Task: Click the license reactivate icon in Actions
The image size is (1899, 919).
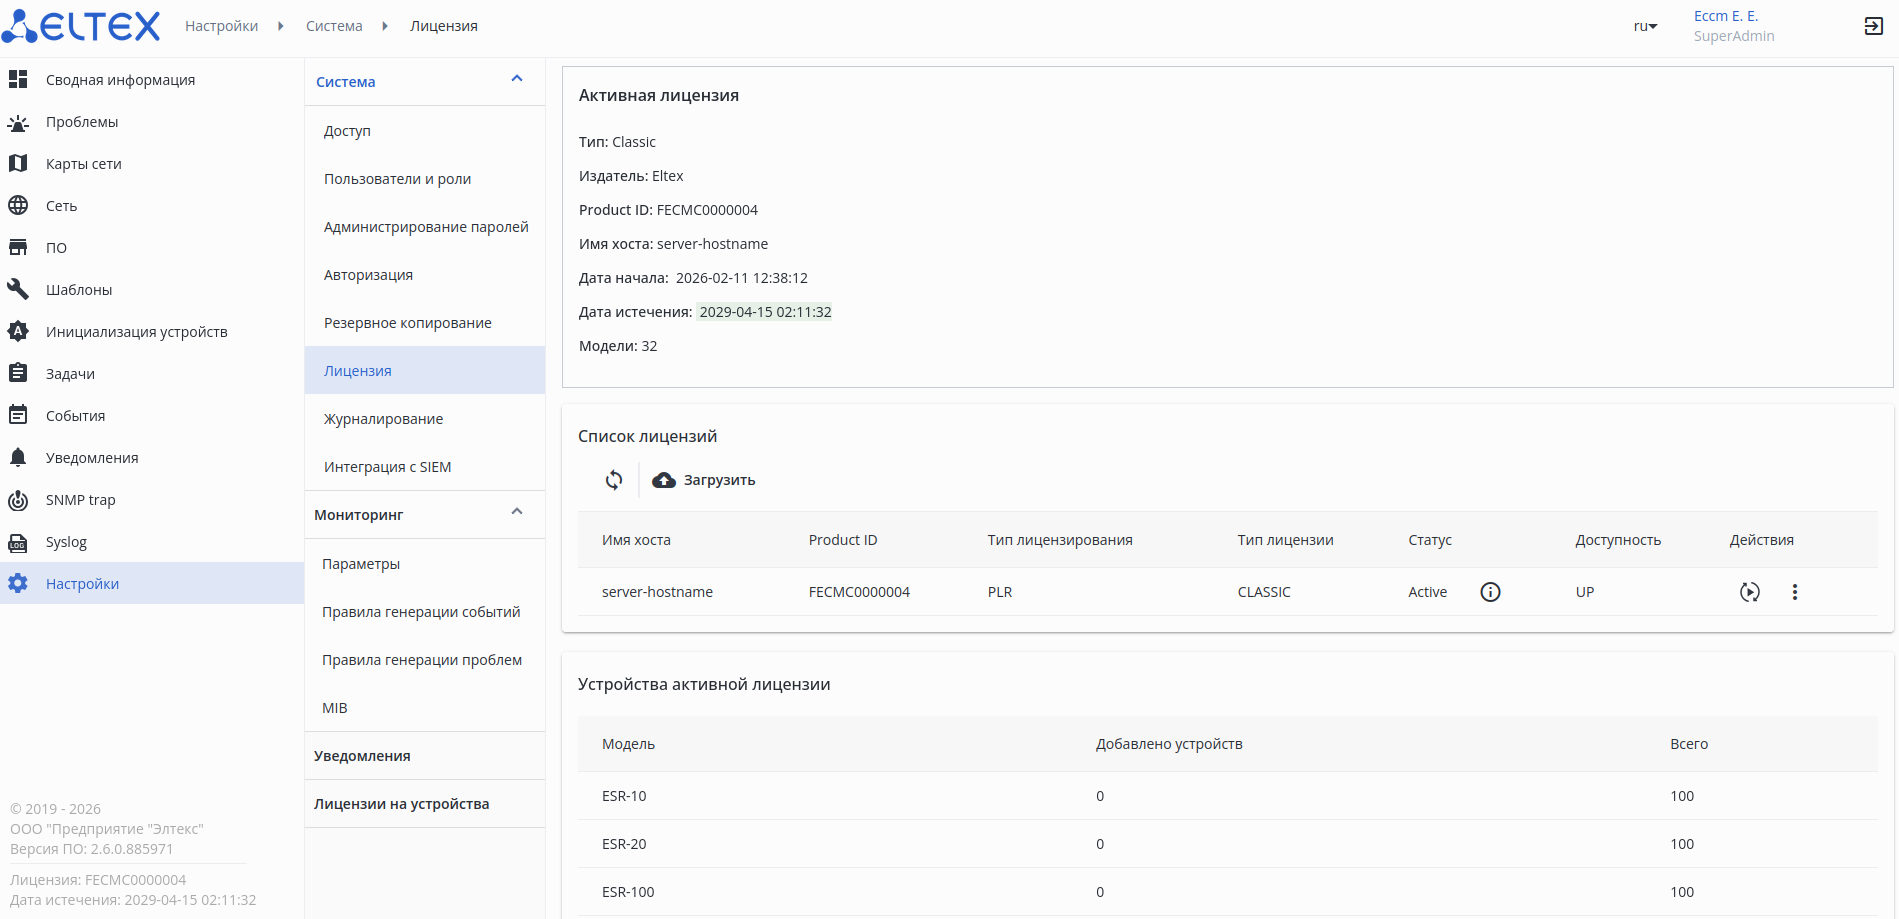Action: (1749, 592)
